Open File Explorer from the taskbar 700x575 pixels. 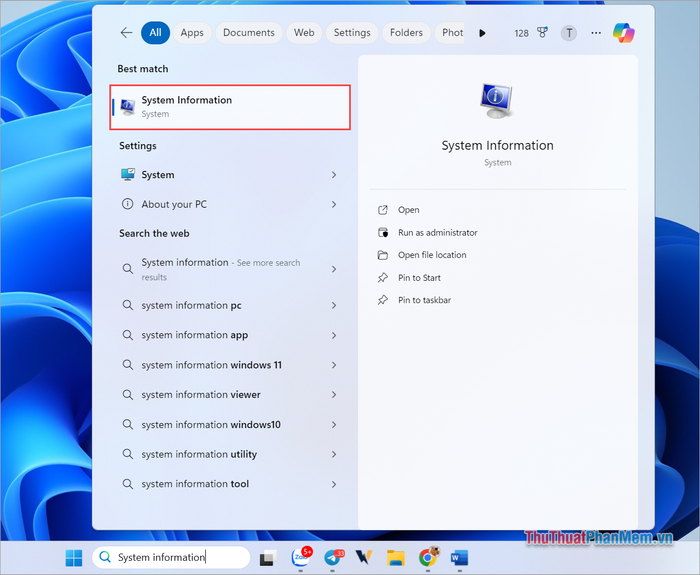(396, 558)
